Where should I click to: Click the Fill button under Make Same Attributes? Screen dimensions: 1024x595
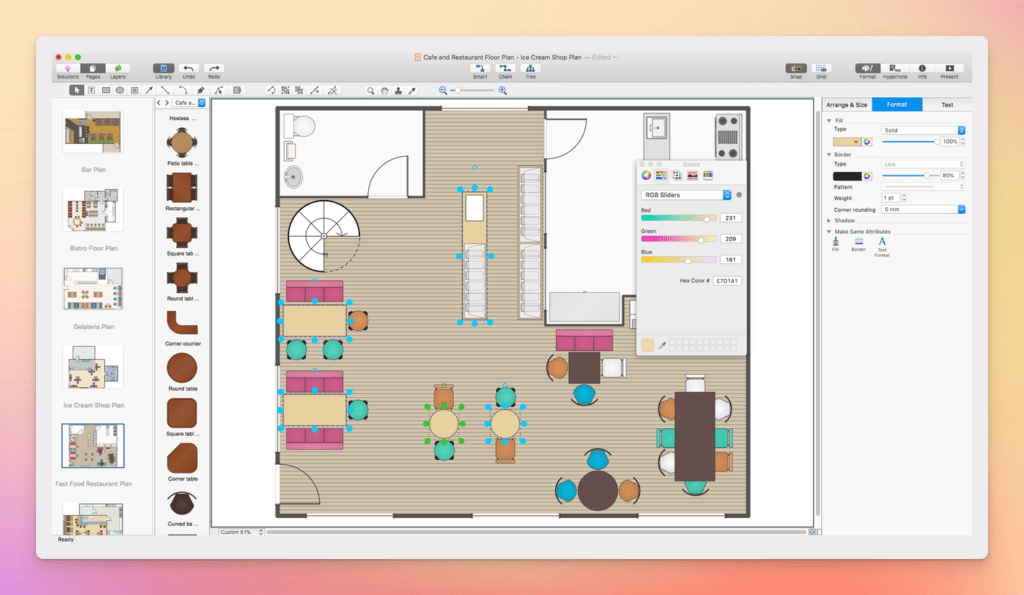tap(835, 242)
